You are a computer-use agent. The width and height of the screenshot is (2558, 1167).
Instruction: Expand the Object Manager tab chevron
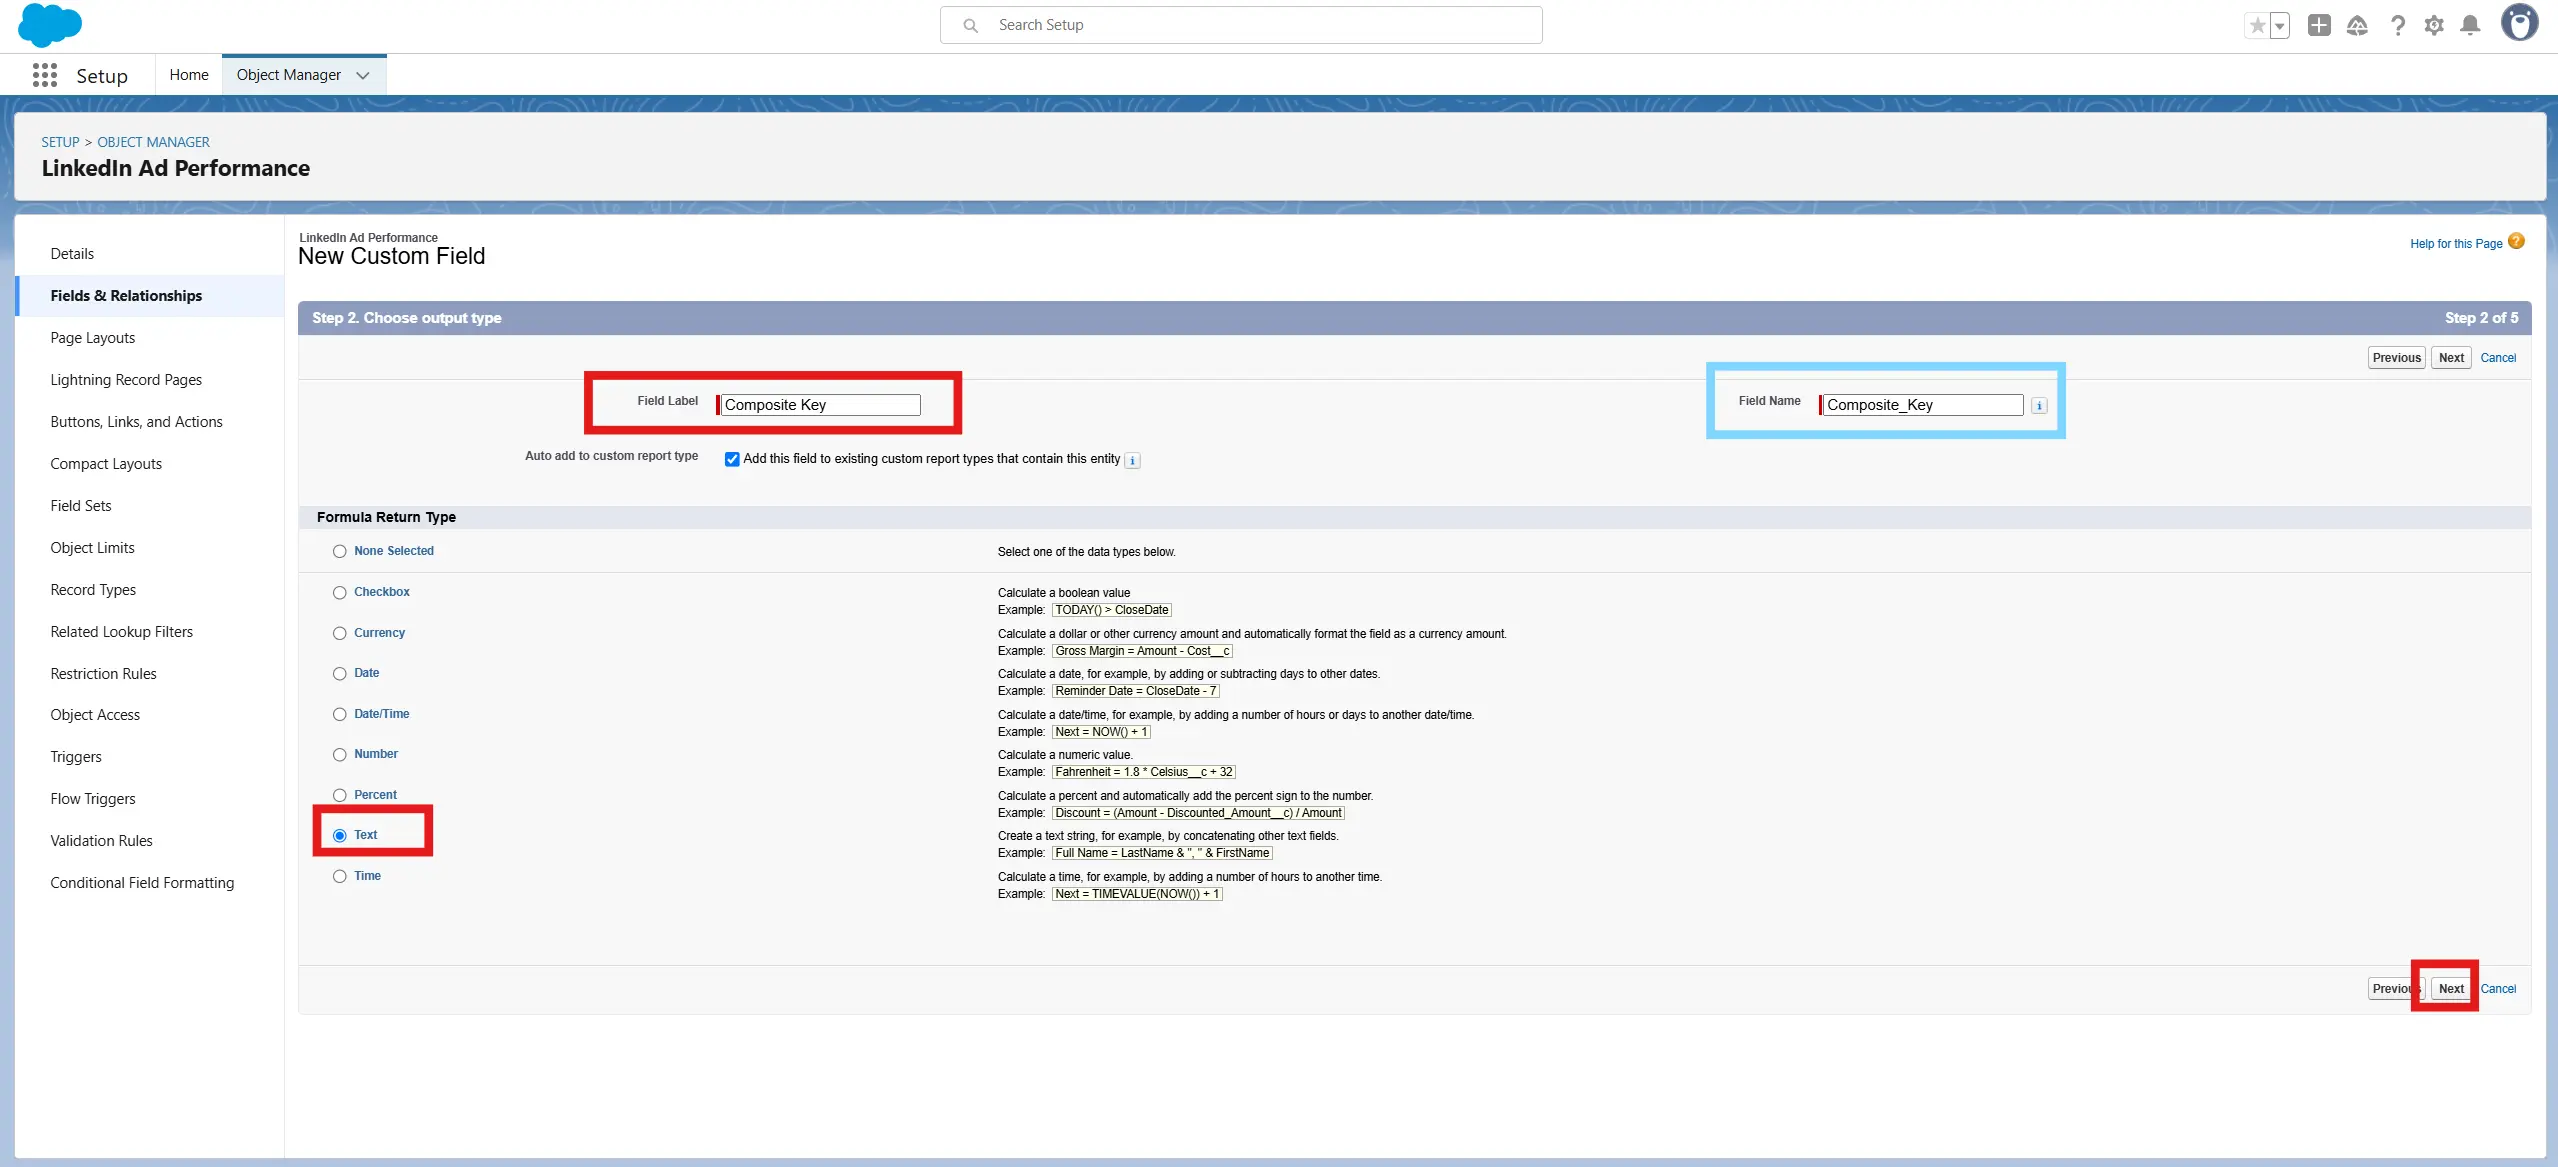pos(363,75)
